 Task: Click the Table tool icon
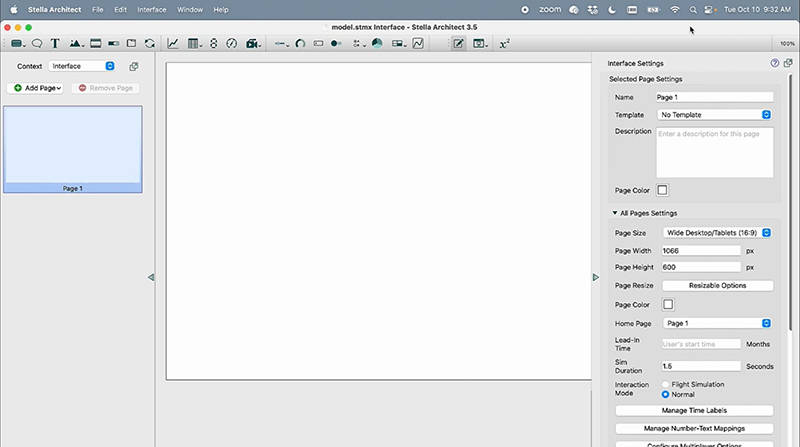[x=193, y=44]
